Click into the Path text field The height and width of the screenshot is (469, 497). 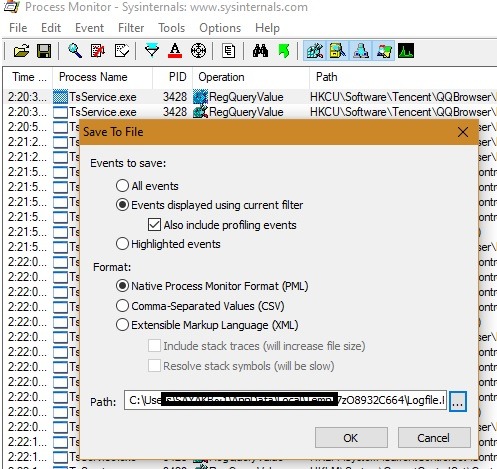[285, 400]
